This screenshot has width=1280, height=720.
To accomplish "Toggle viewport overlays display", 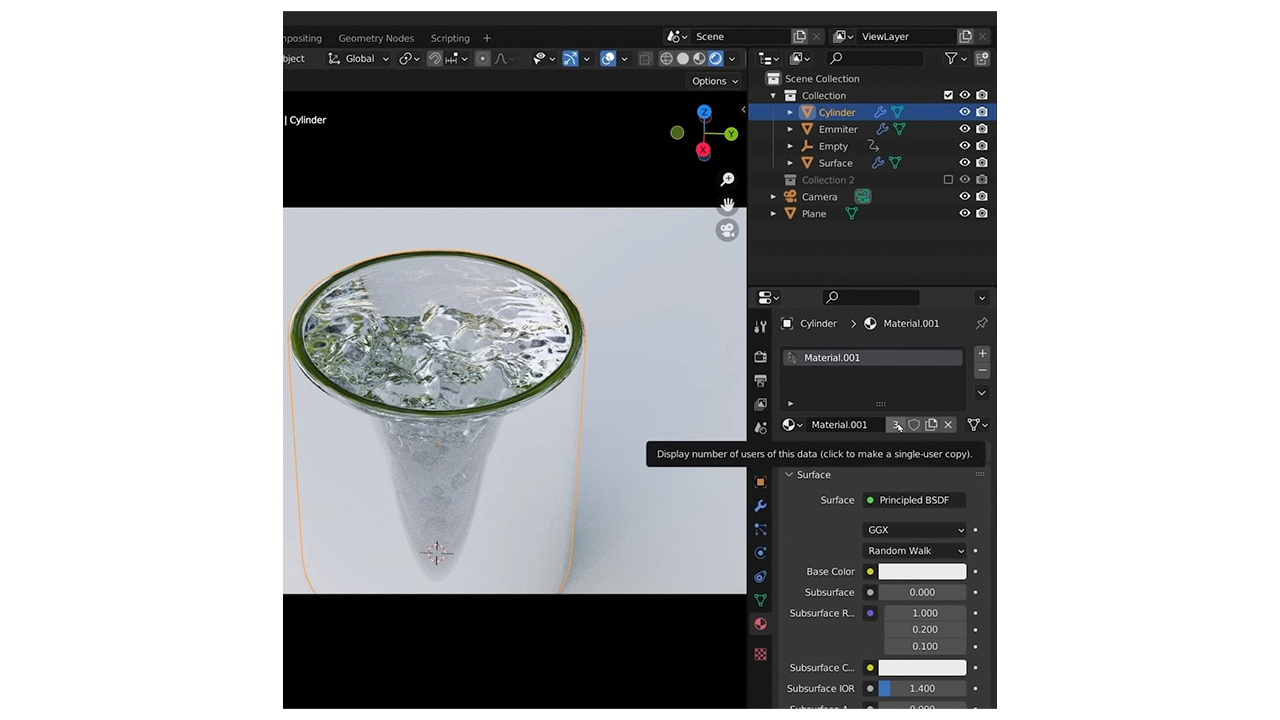I will (608, 59).
